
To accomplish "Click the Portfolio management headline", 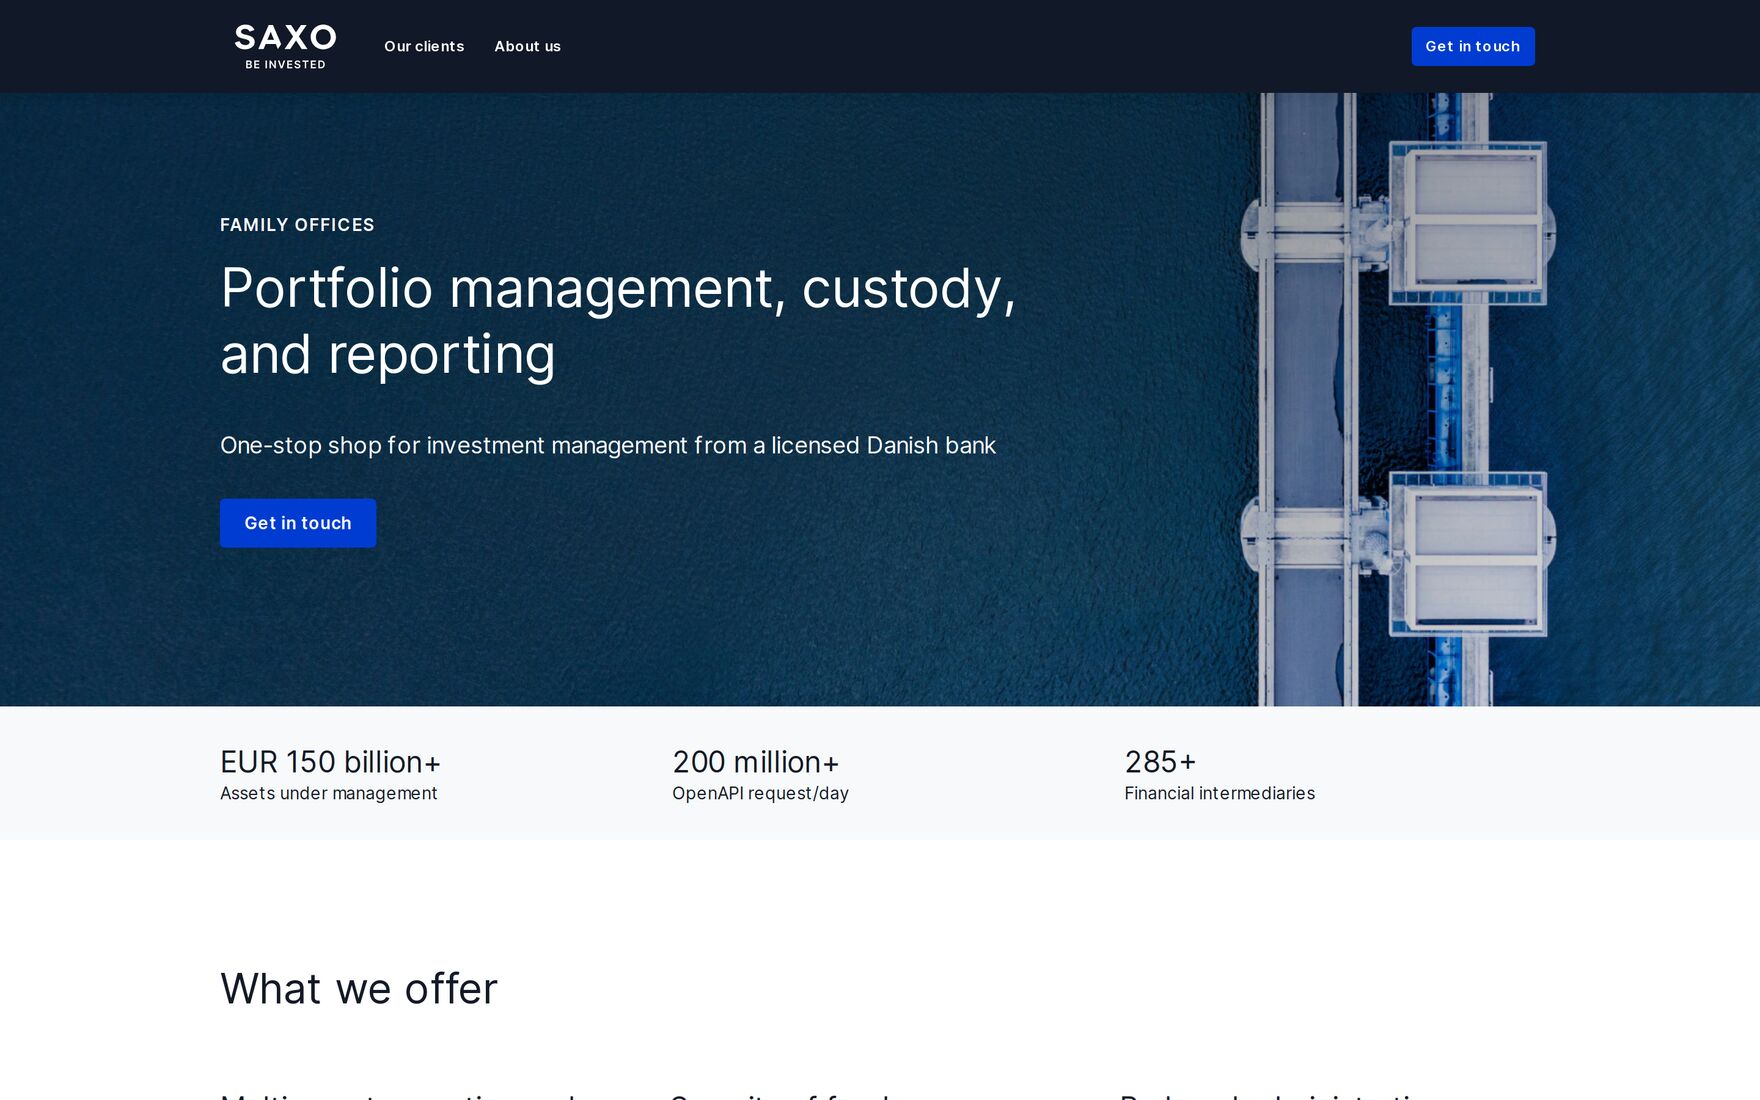I will pos(618,321).
